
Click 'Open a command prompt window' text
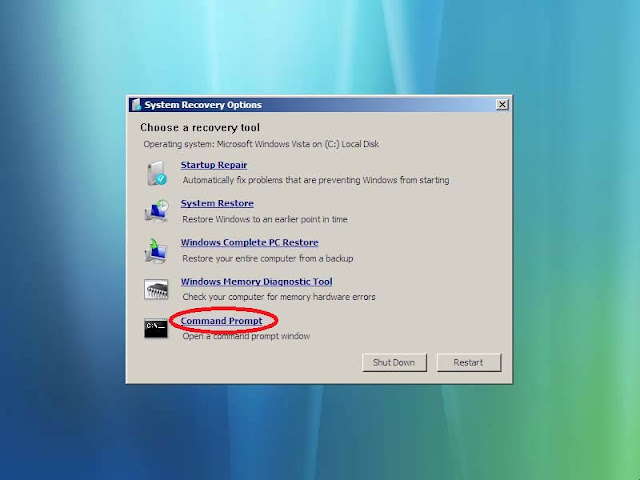point(246,336)
